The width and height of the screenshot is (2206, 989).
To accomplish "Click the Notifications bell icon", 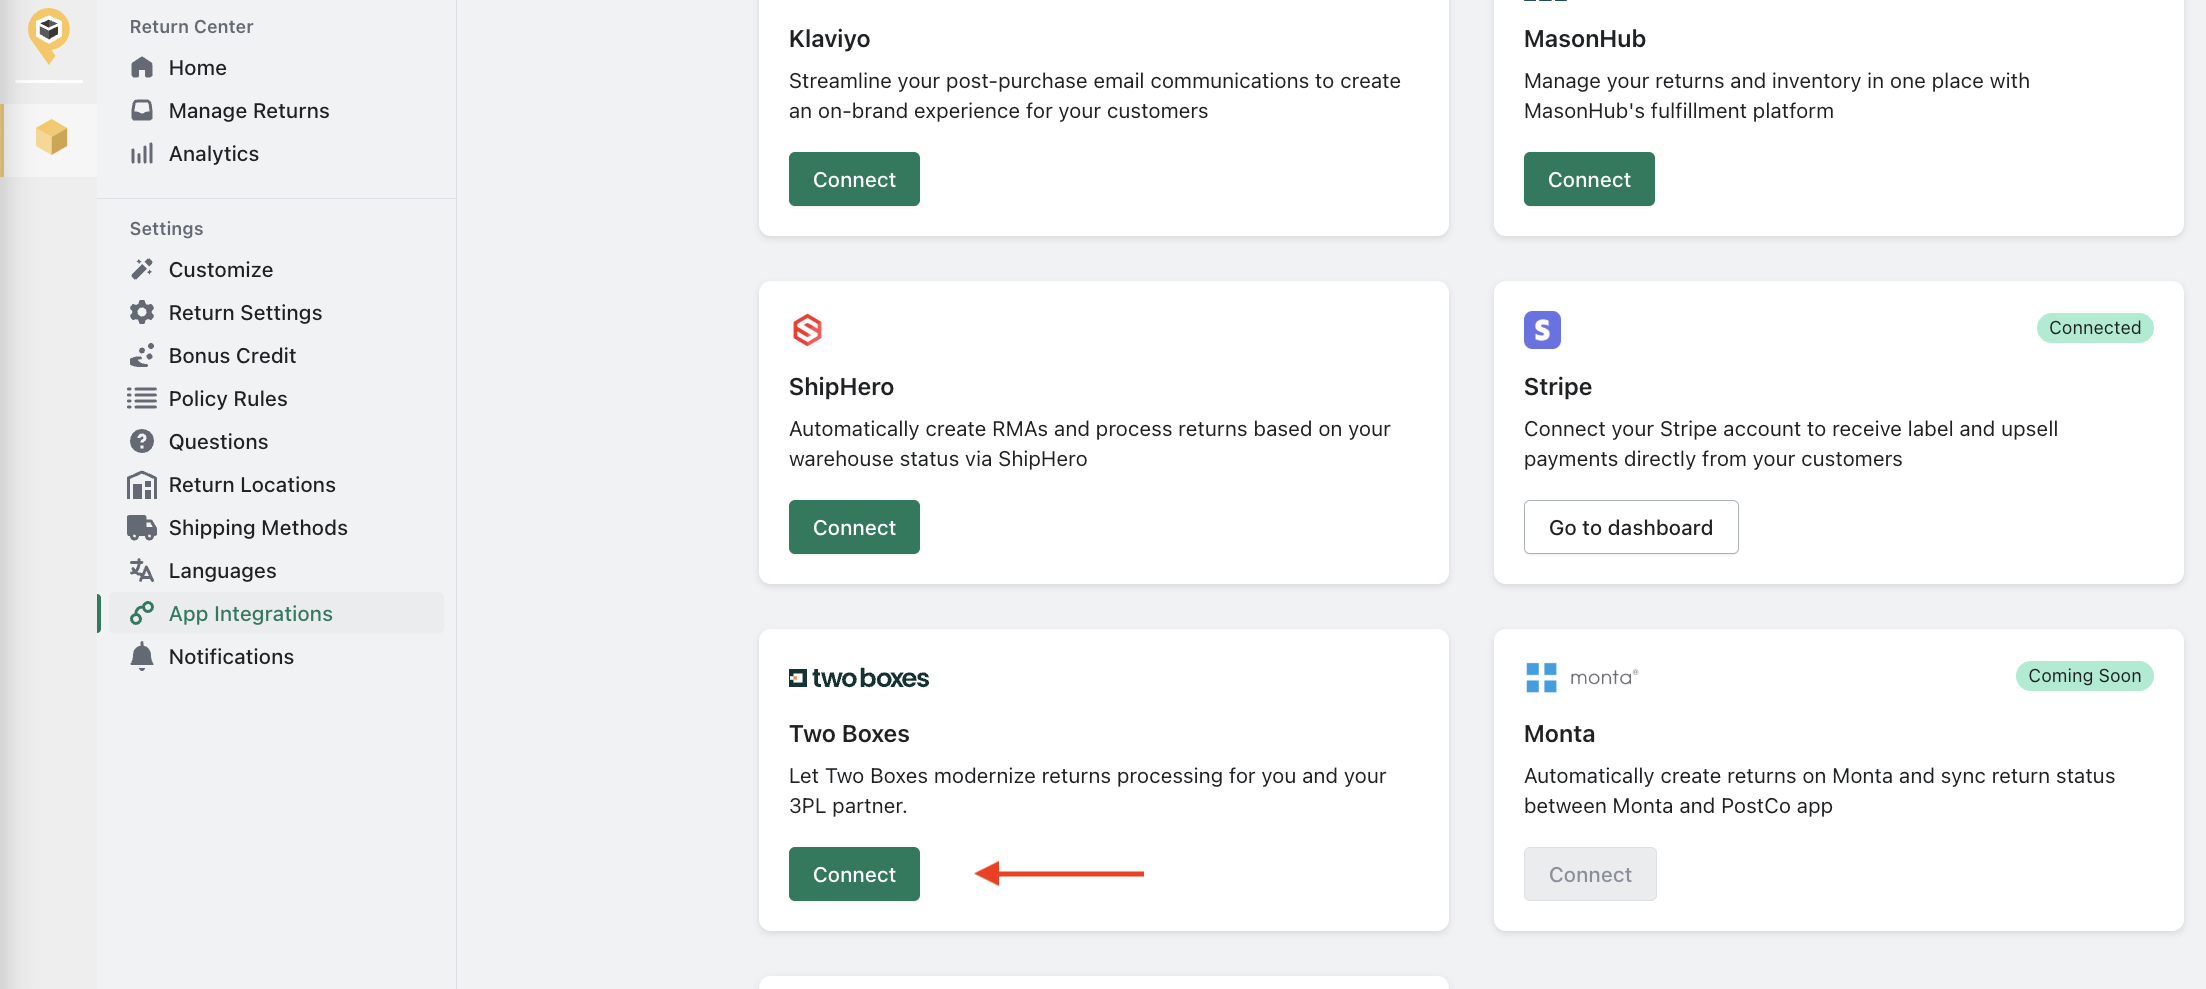I will [x=142, y=656].
